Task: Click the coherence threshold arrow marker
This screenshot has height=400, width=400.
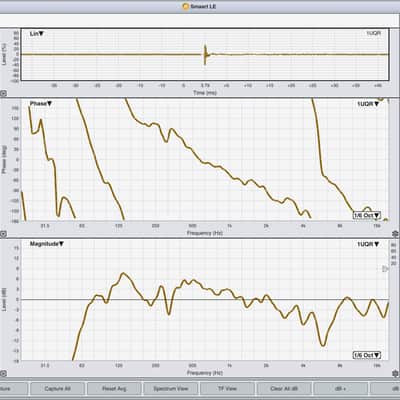Action: pos(385,269)
